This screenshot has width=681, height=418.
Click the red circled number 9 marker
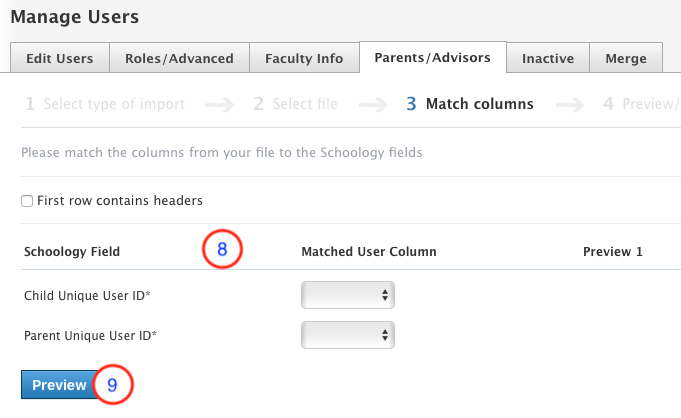pyautogui.click(x=113, y=385)
